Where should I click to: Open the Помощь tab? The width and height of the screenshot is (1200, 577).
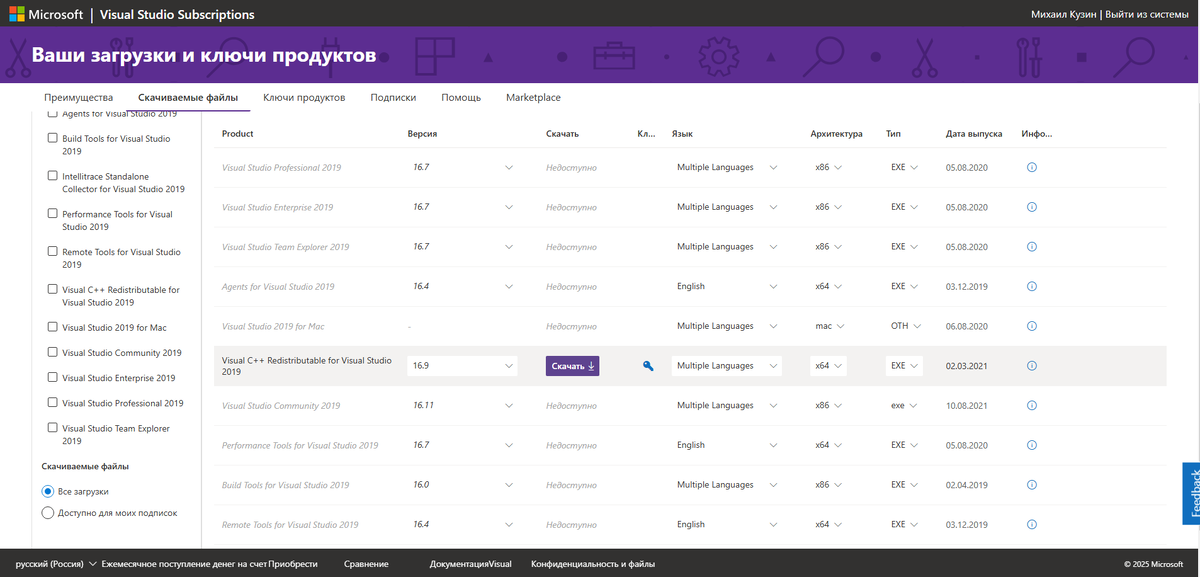coord(461,98)
